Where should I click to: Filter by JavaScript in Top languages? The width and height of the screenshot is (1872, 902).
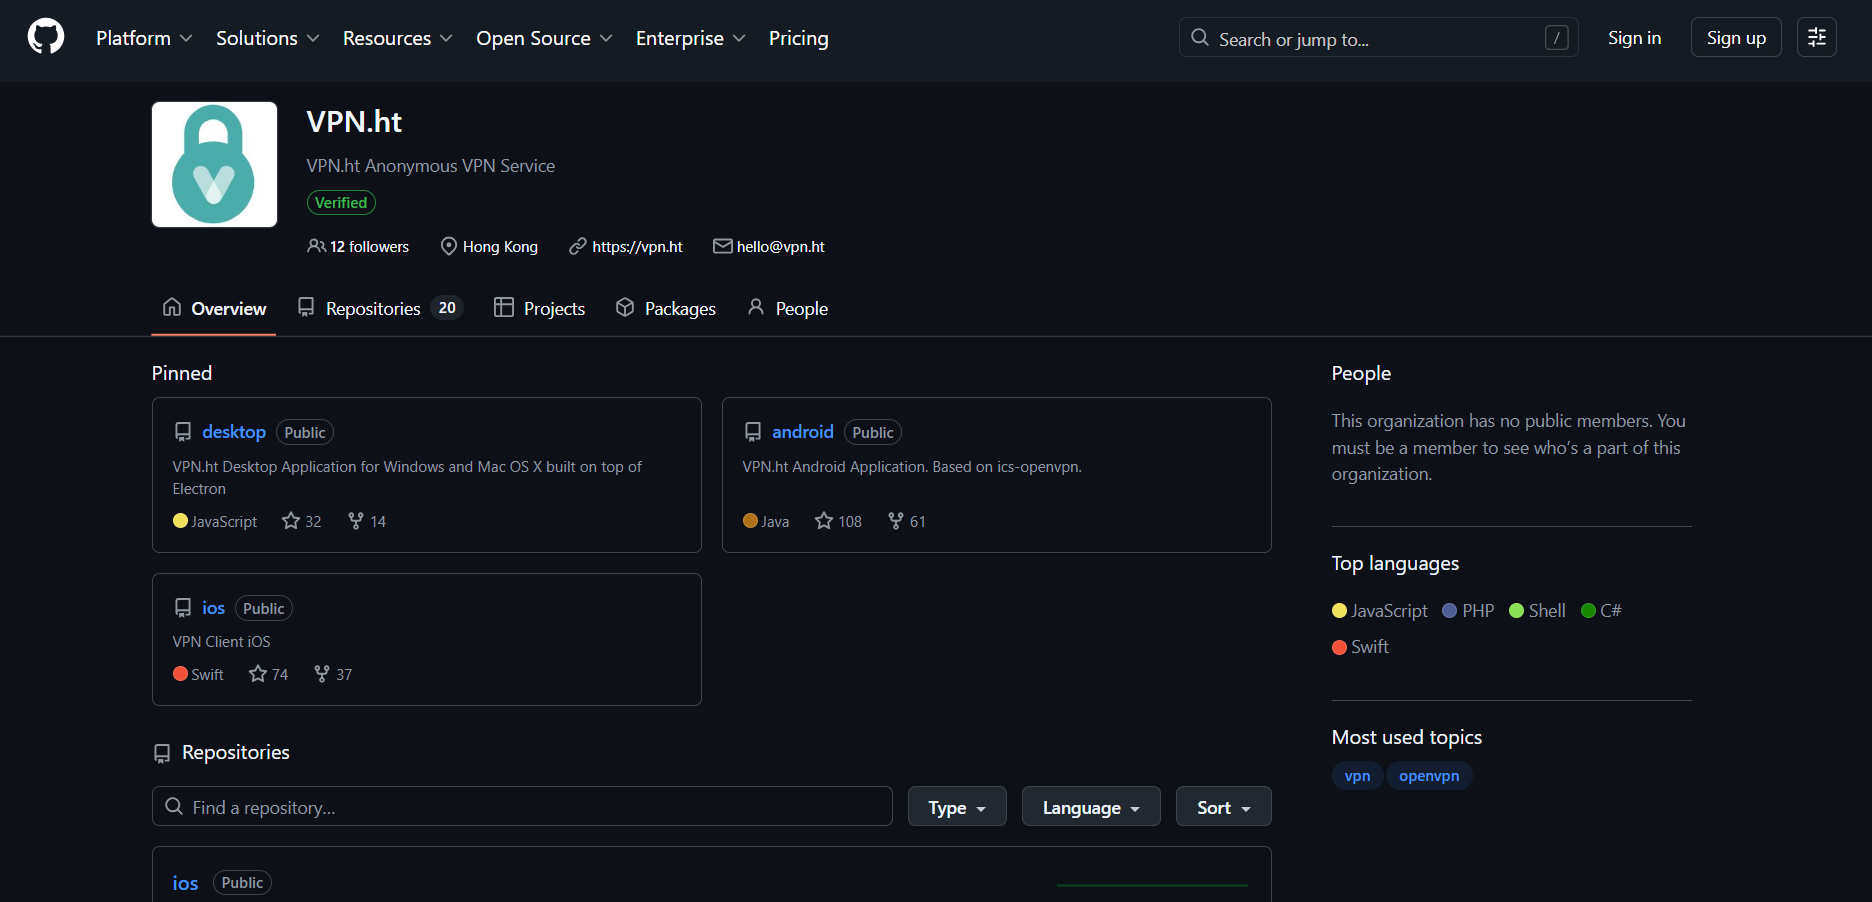pyautogui.click(x=1380, y=611)
